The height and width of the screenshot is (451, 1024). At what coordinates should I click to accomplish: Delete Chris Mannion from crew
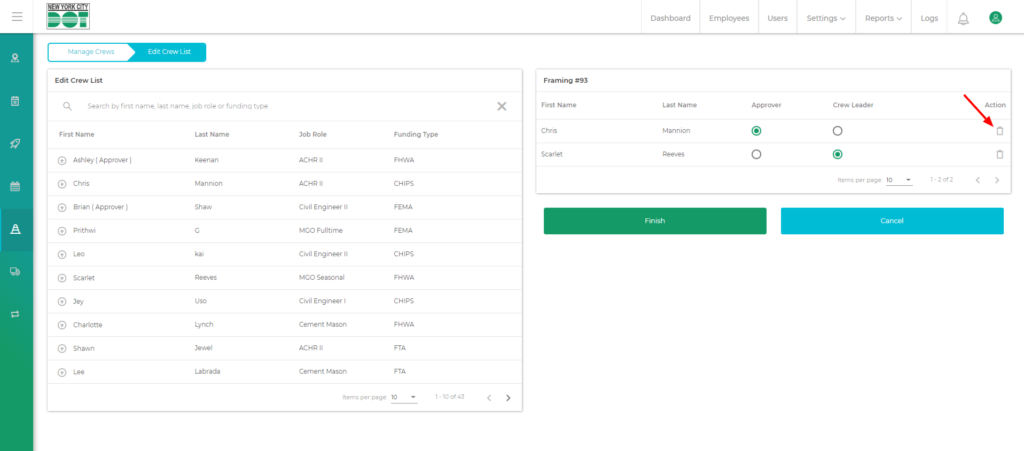999,131
